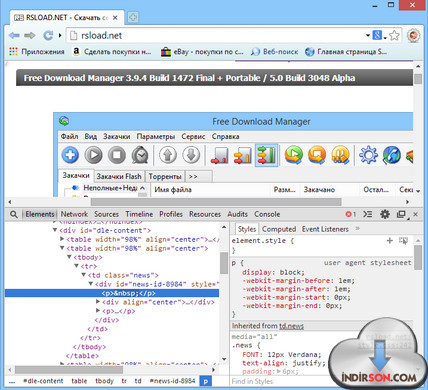Click the DevTools dock-side icon
The image size is (428, 390).
point(401,214)
